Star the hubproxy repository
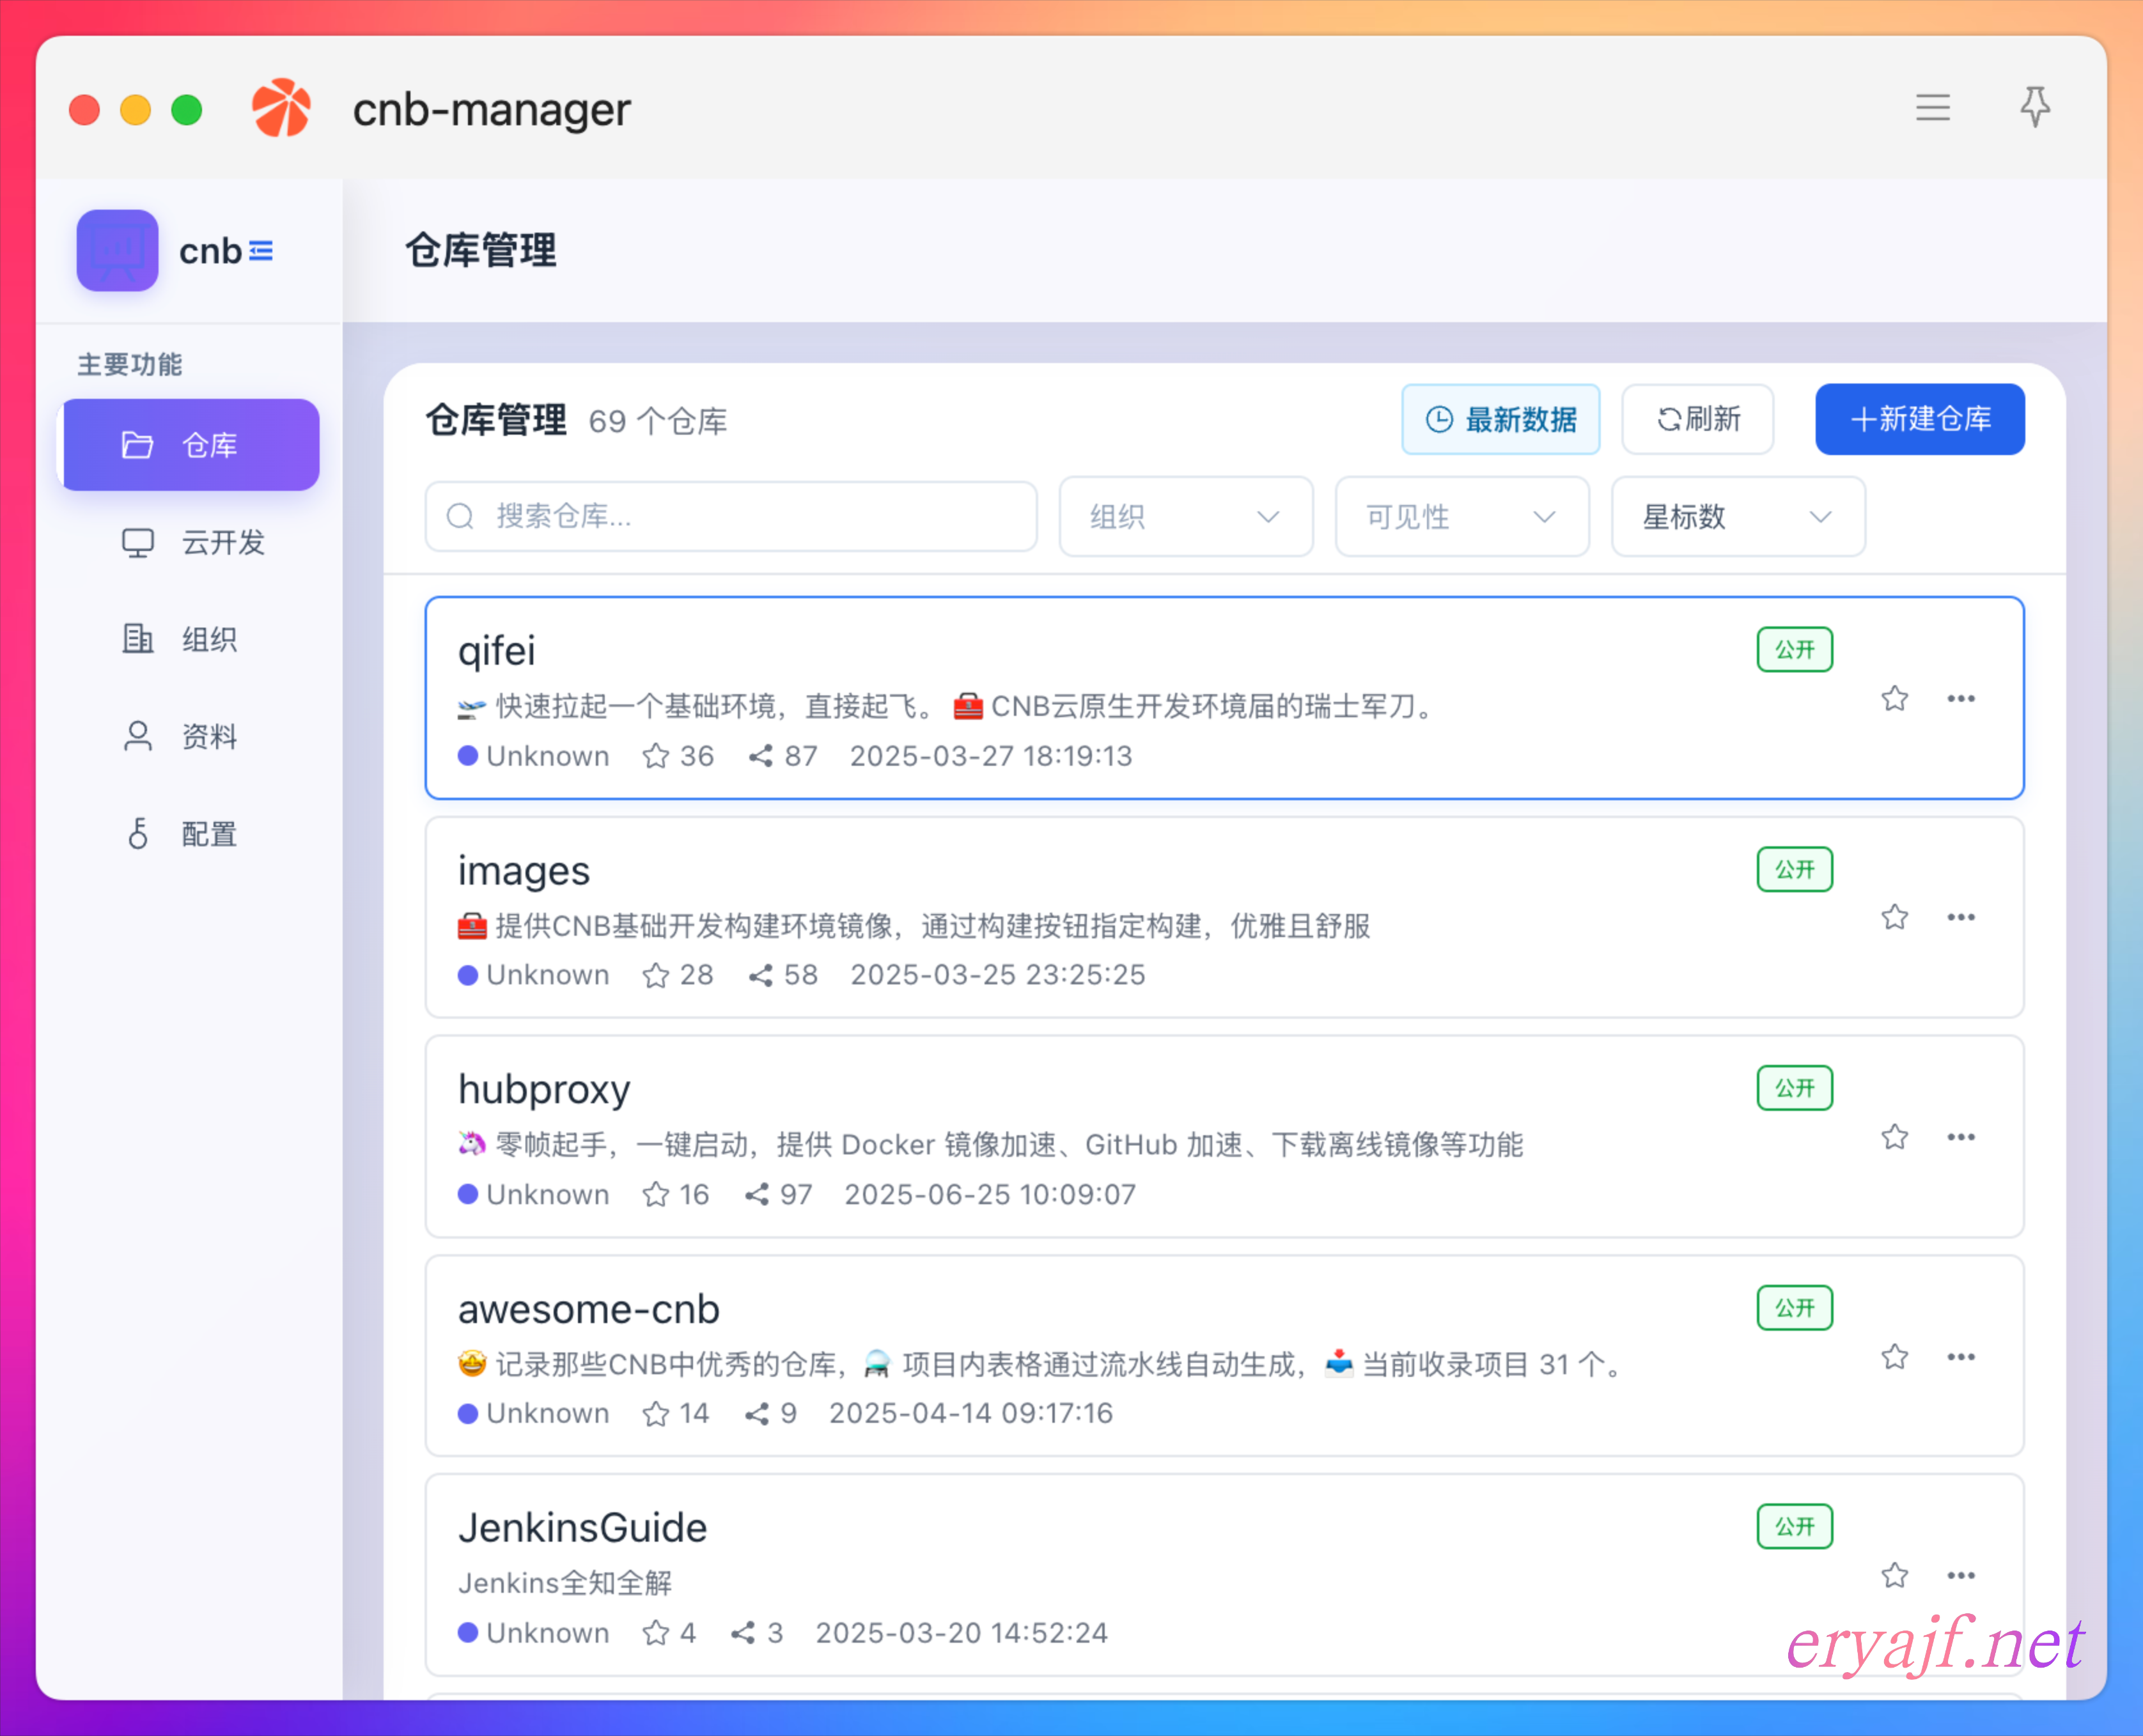This screenshot has width=2143, height=1736. (x=1894, y=1138)
